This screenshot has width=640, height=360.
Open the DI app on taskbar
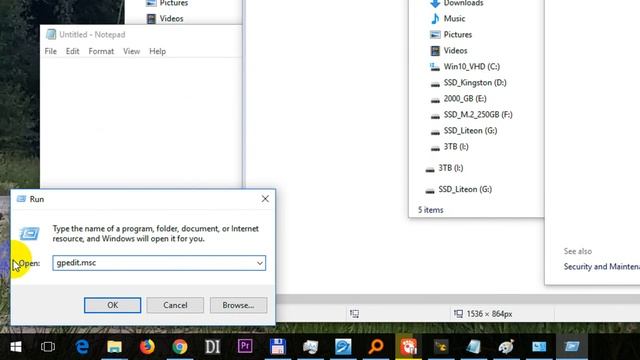coord(212,347)
